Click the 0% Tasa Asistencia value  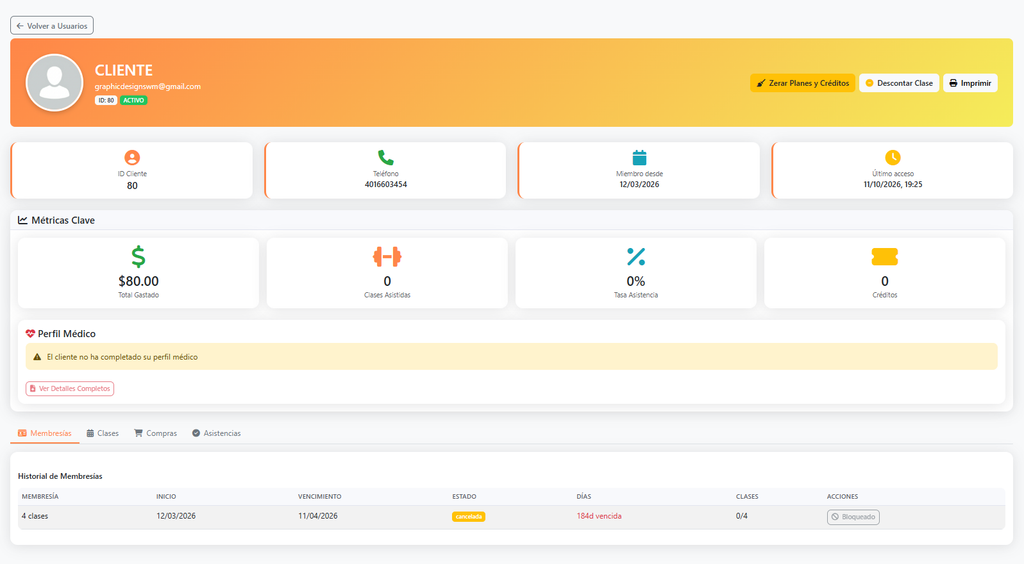[636, 281]
